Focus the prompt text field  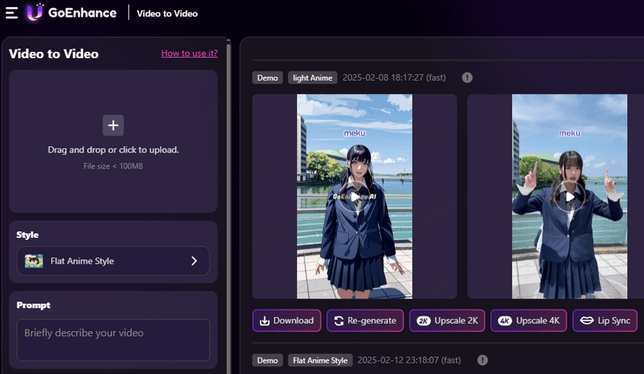click(x=113, y=340)
